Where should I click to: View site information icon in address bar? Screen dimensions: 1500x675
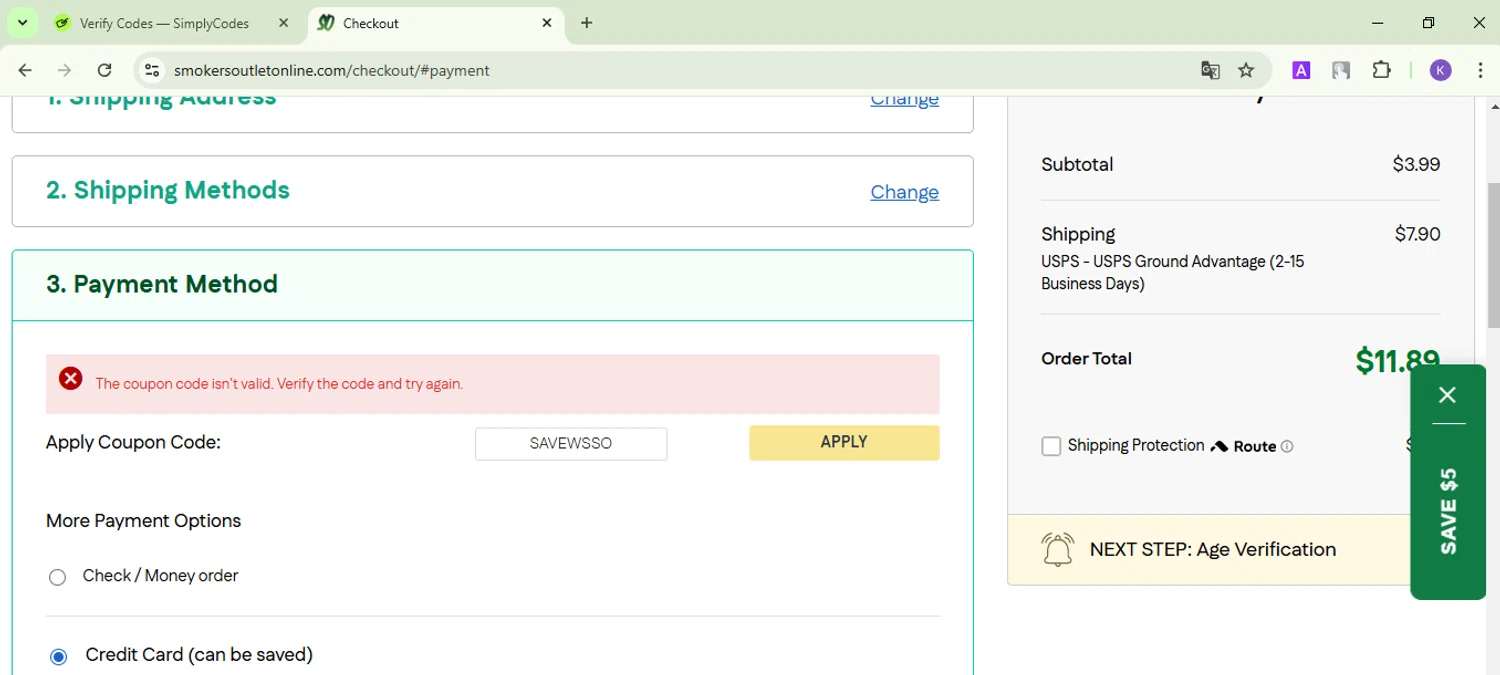point(152,70)
